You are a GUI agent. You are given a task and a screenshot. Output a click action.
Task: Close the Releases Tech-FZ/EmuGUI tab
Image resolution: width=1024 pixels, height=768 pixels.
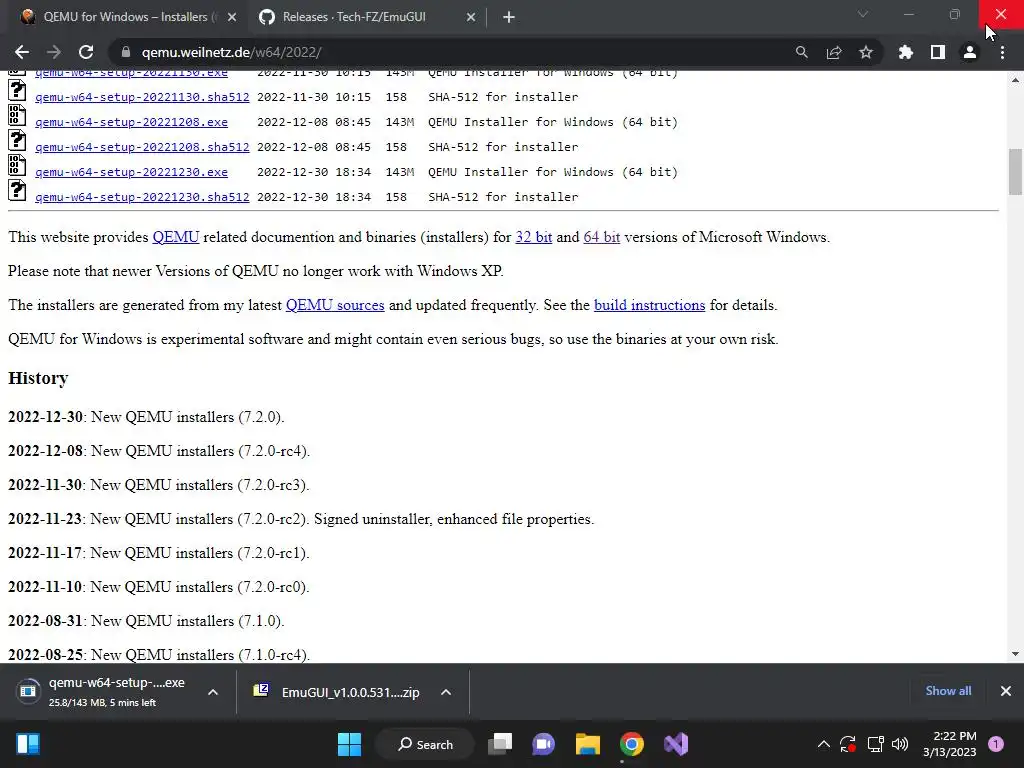tap(471, 17)
